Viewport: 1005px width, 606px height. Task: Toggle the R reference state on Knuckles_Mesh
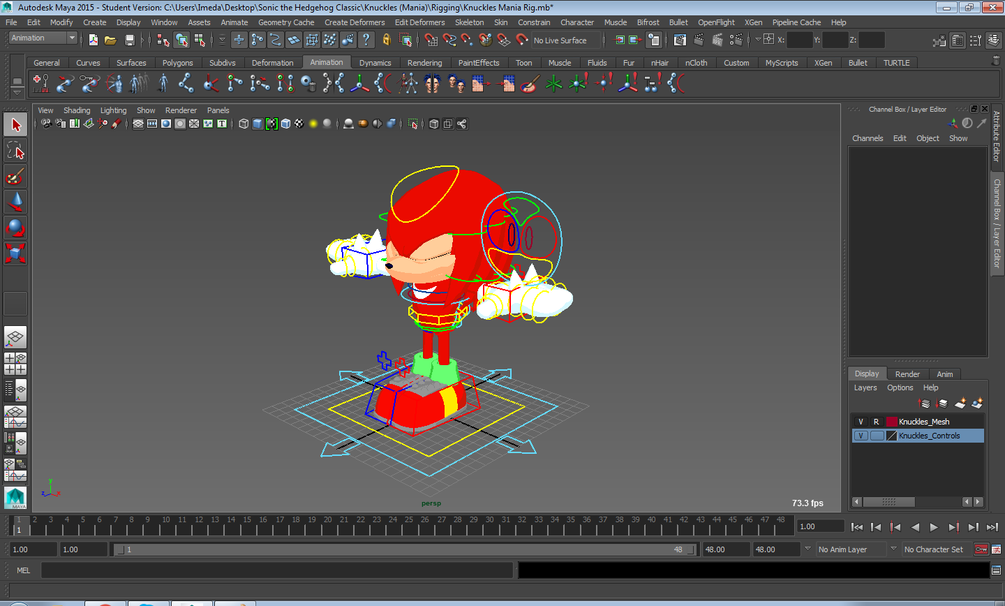876,422
